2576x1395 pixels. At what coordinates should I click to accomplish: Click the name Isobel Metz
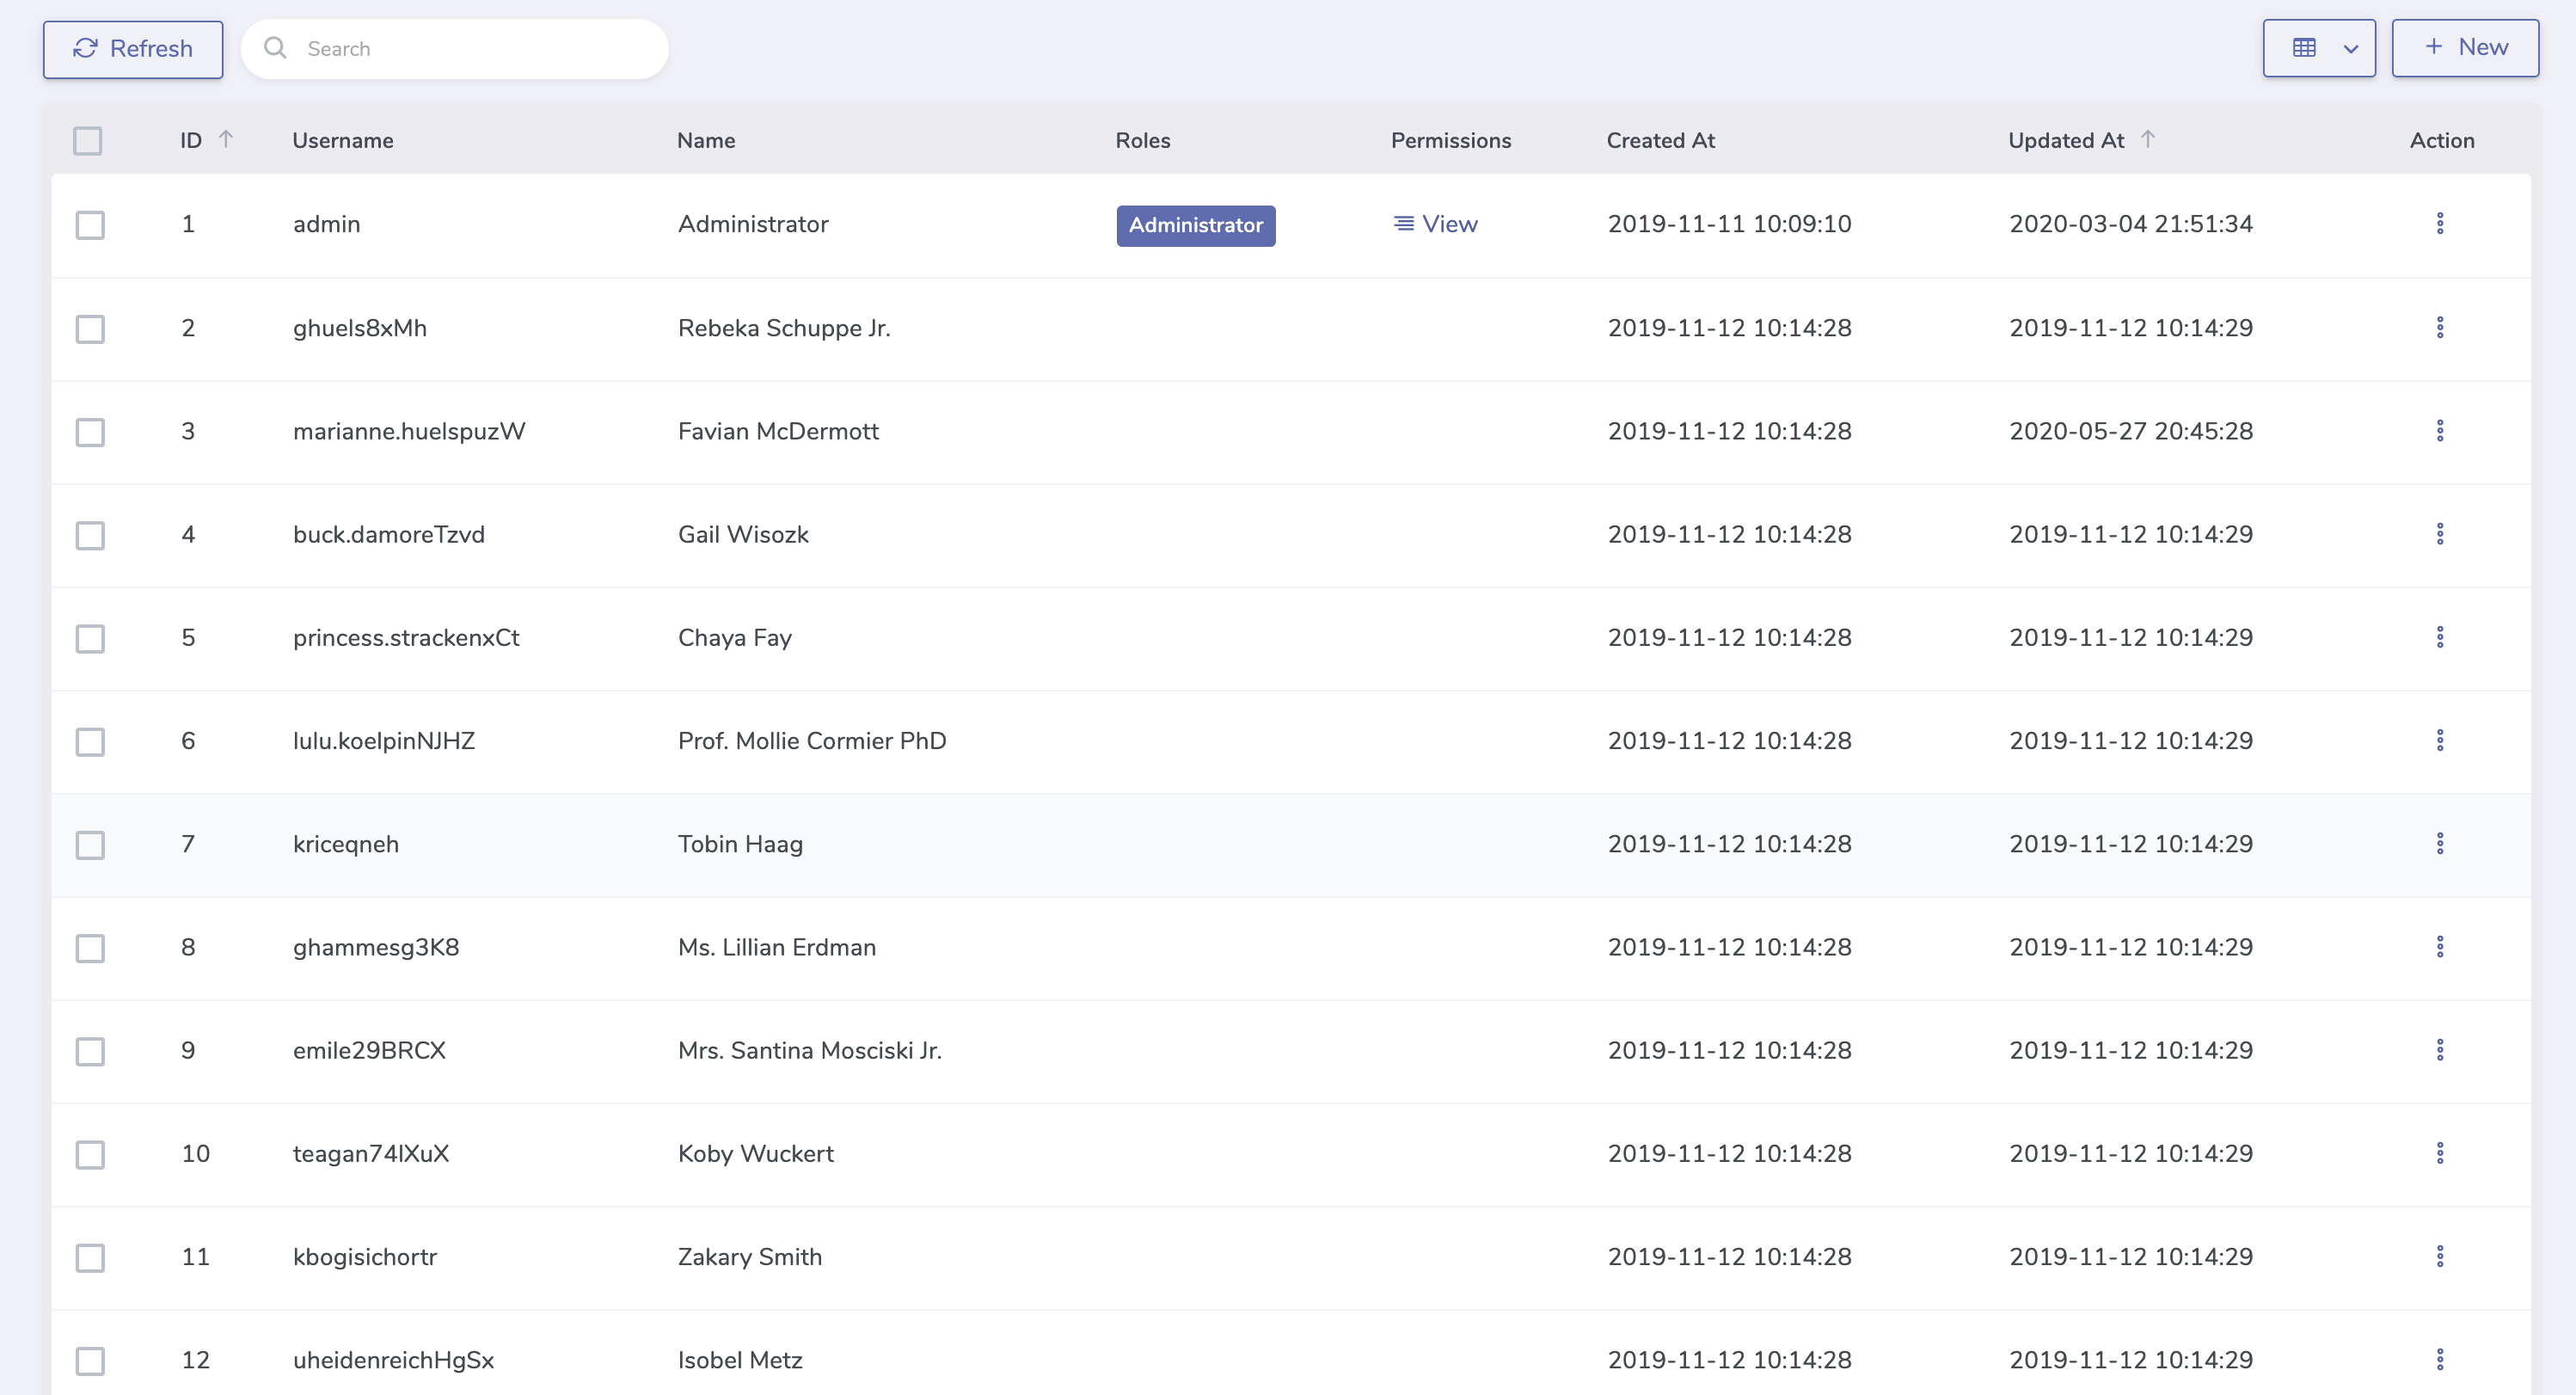click(740, 1360)
